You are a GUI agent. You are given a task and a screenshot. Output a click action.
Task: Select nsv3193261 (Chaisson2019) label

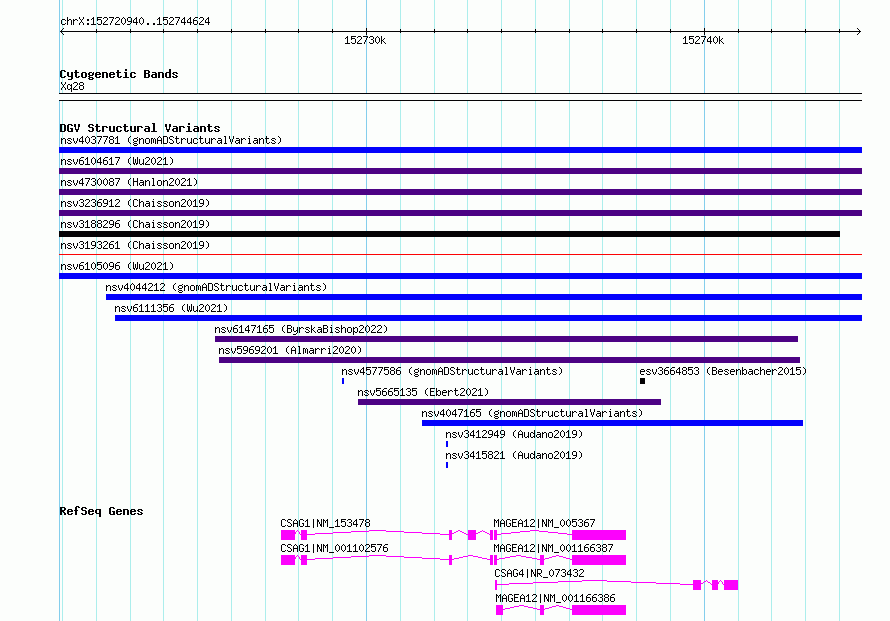(x=135, y=245)
